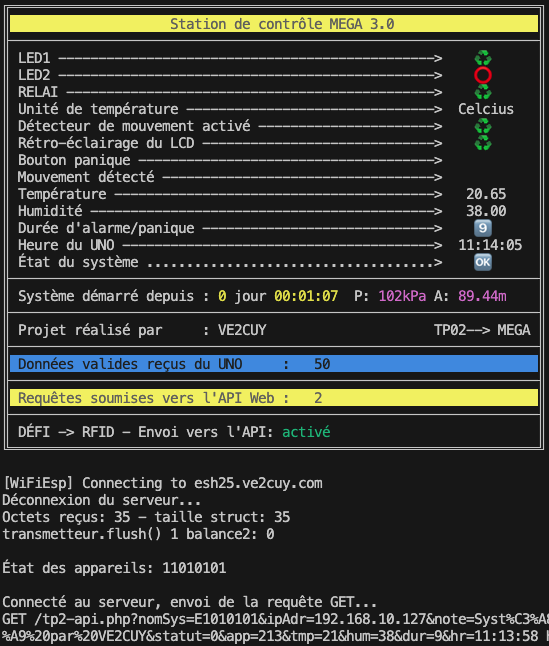Click the count 2 in the yellow bar
The height and width of the screenshot is (646, 549).
click(x=318, y=398)
